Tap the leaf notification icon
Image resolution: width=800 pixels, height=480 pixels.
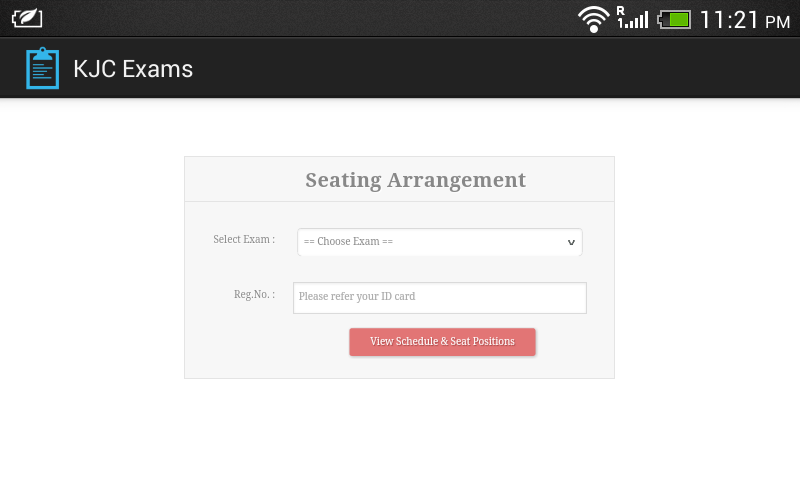27,19
